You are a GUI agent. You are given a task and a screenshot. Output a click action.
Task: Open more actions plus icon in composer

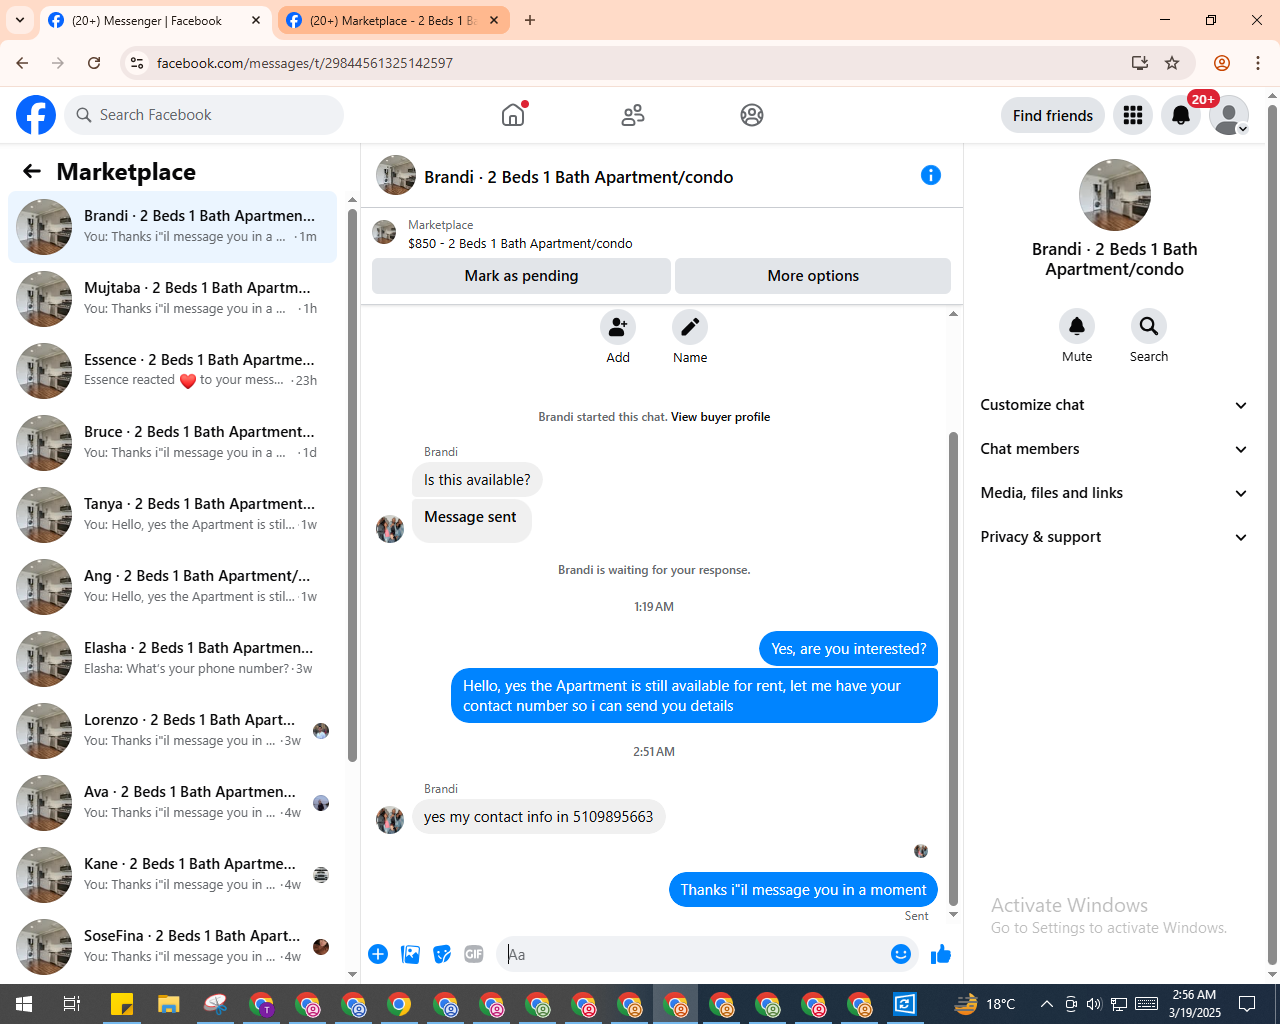tap(378, 954)
